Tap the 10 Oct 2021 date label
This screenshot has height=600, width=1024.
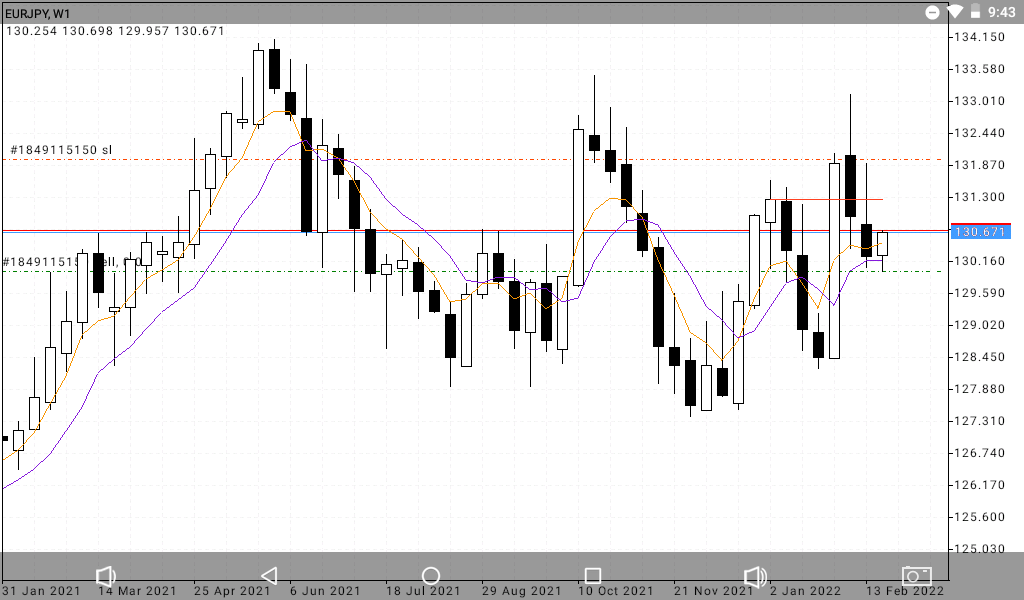click(x=615, y=591)
